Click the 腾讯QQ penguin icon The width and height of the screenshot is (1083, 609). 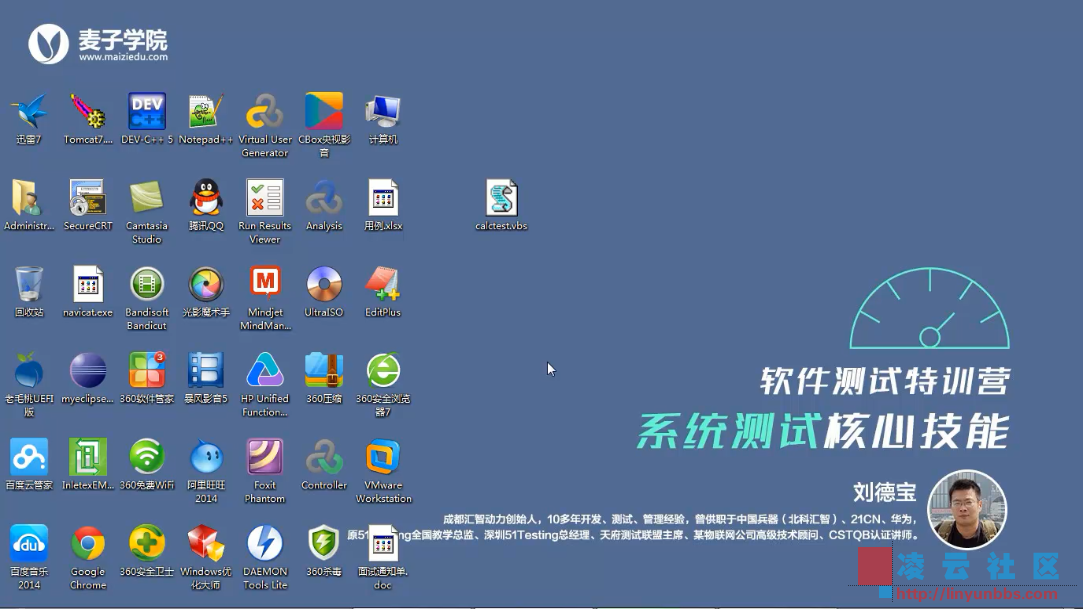coord(206,197)
